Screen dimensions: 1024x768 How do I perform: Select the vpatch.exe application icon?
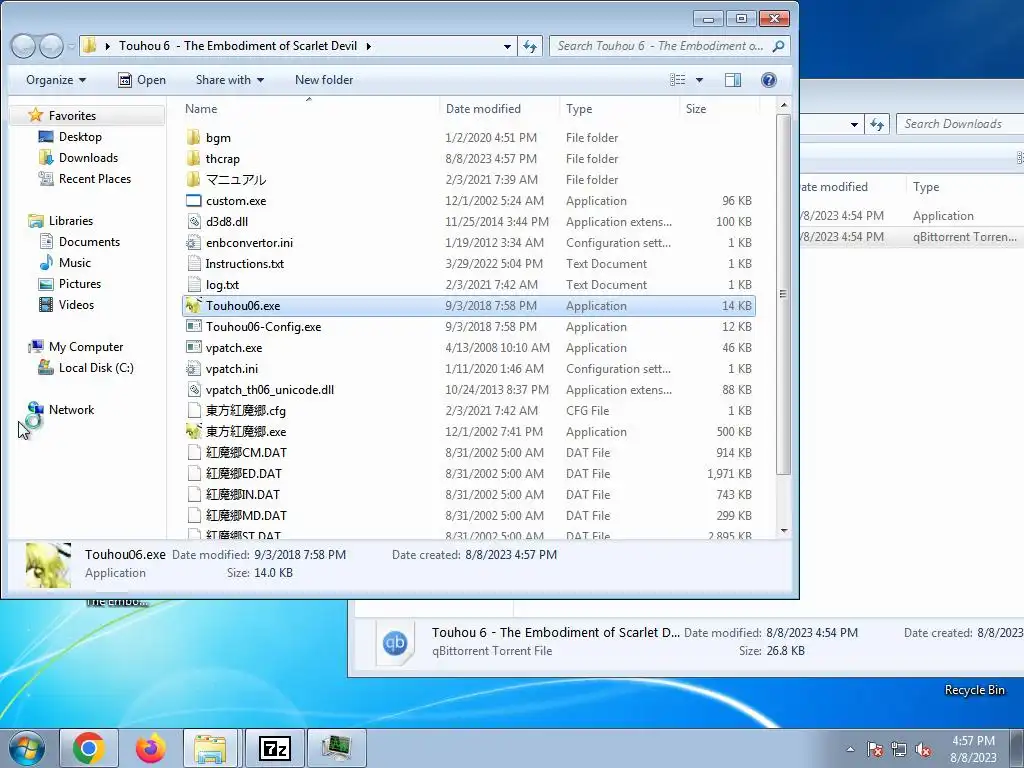tap(193, 347)
